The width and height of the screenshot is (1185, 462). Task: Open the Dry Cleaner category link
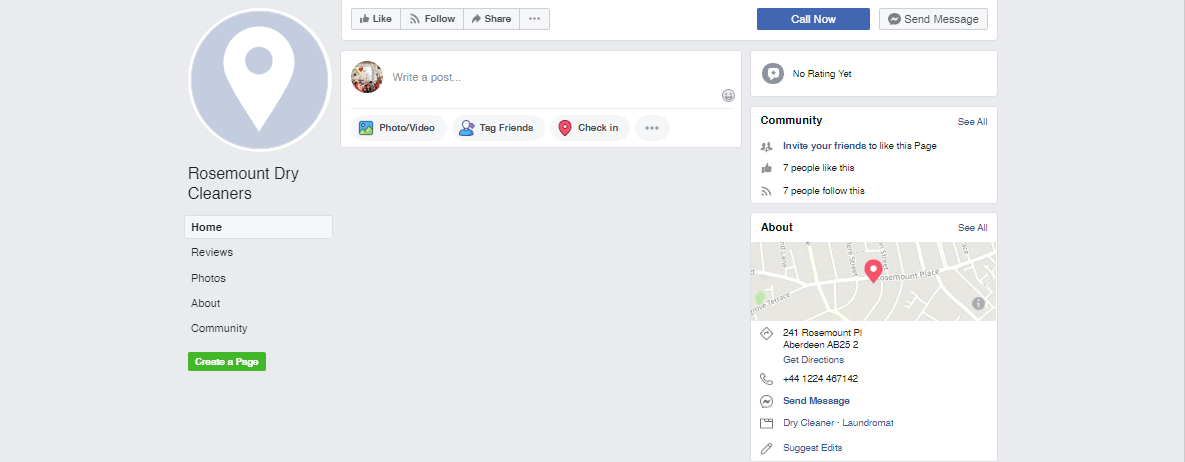coord(809,423)
